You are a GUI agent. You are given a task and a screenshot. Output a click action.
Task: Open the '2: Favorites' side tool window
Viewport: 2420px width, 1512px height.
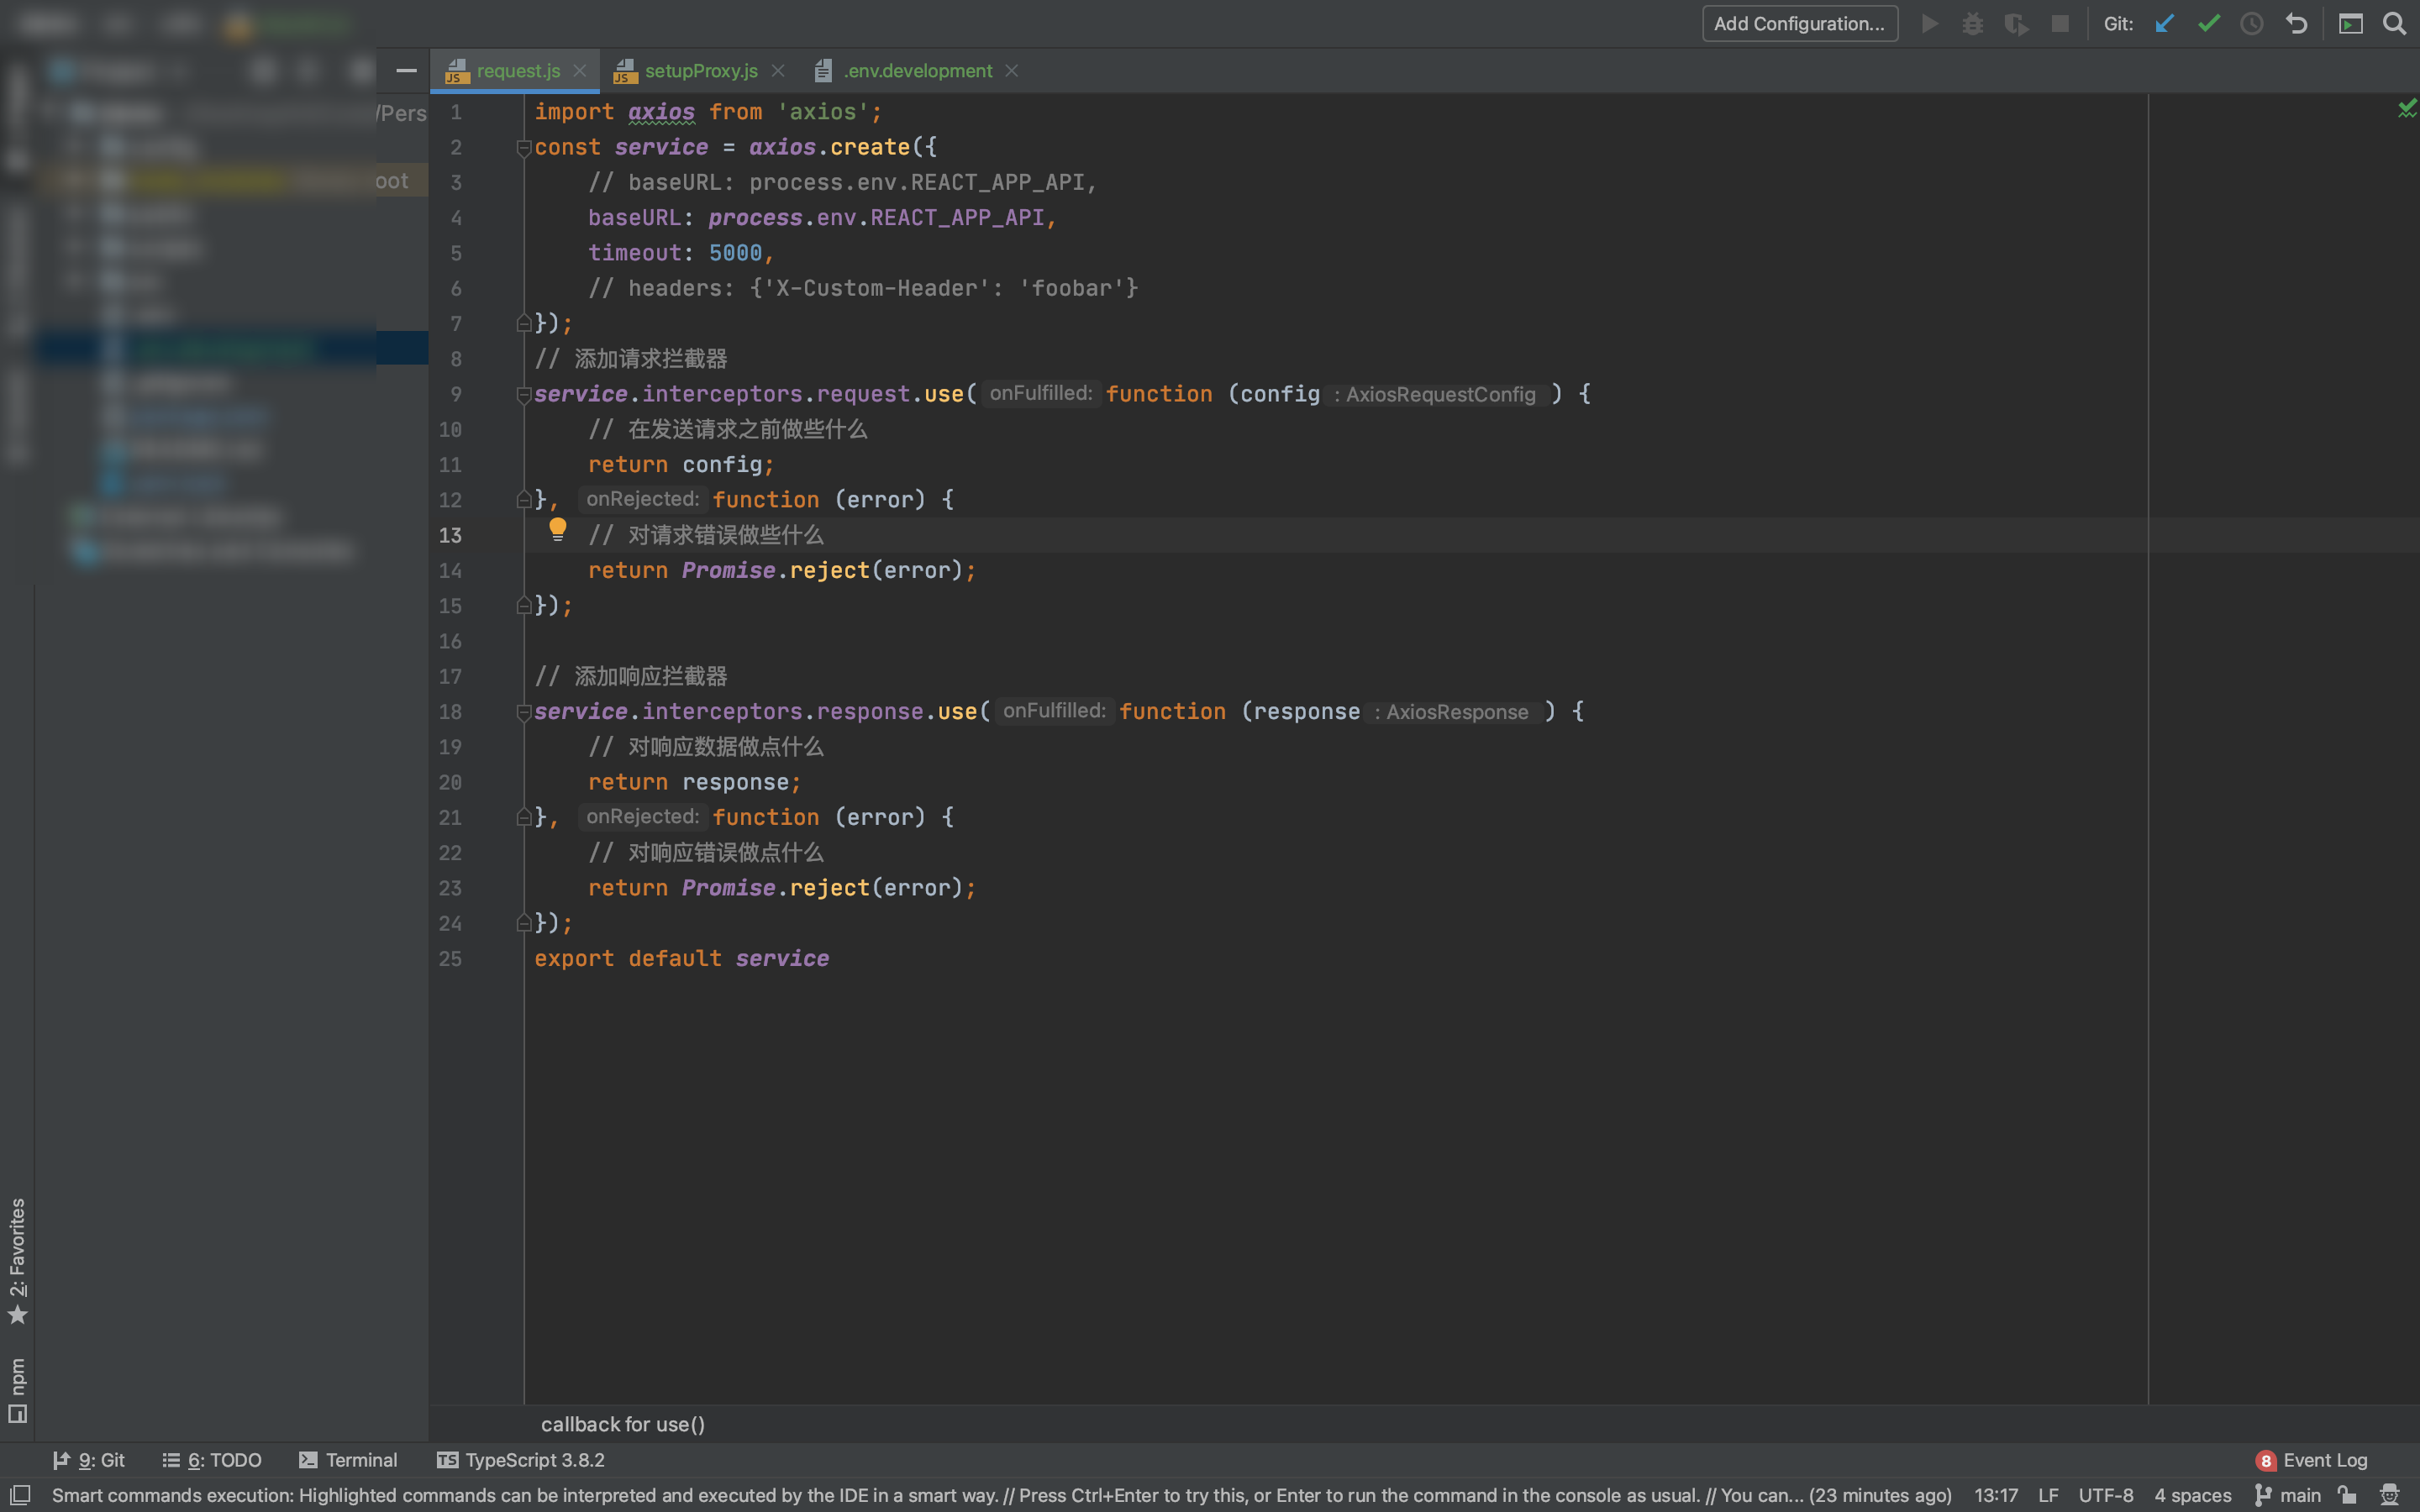[x=17, y=1260]
